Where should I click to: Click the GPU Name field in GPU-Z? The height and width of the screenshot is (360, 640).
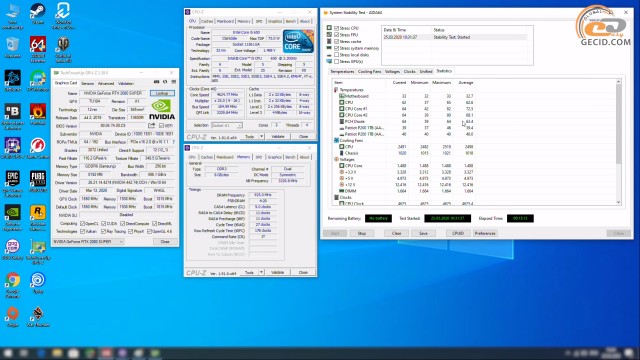113,93
